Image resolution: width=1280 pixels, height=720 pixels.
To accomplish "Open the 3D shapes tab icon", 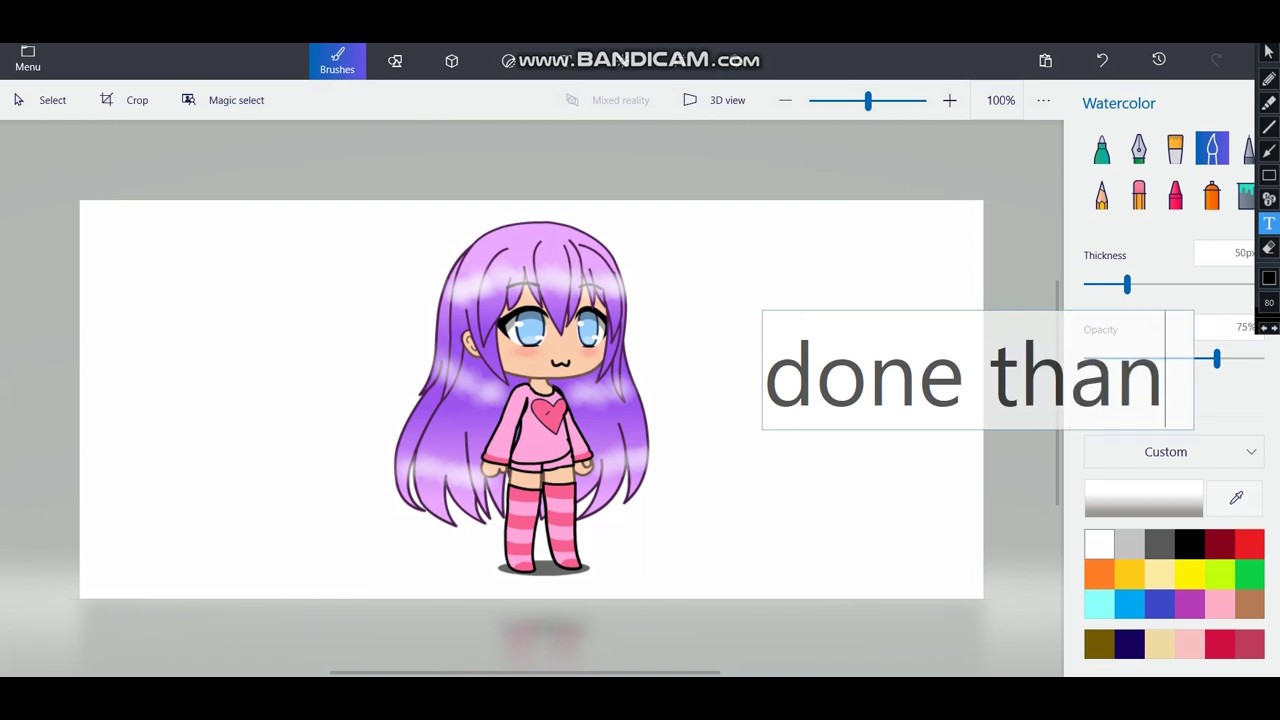I will tap(452, 61).
